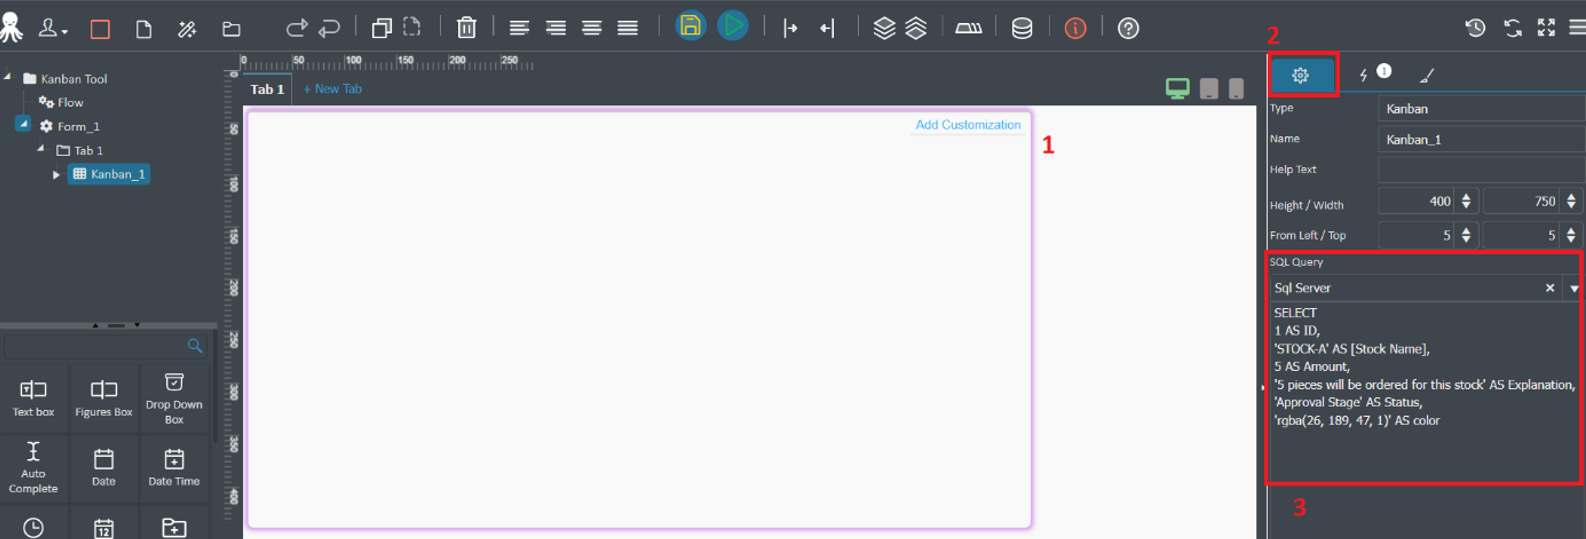The height and width of the screenshot is (539, 1586).
Task: Add a new tab with + New Tab
Action: coord(333,89)
